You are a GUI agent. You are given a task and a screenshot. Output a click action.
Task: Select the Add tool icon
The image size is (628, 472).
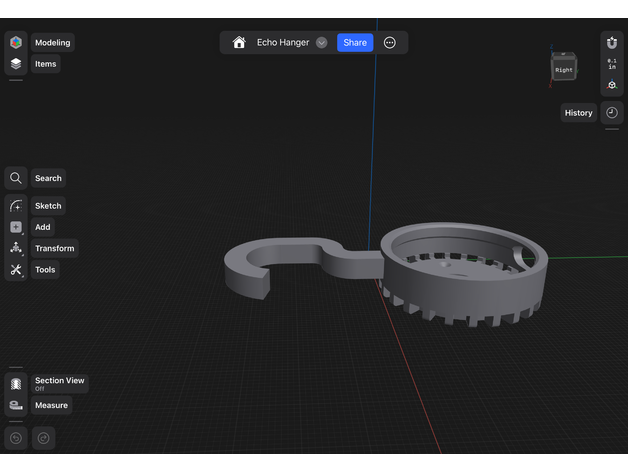[16, 227]
